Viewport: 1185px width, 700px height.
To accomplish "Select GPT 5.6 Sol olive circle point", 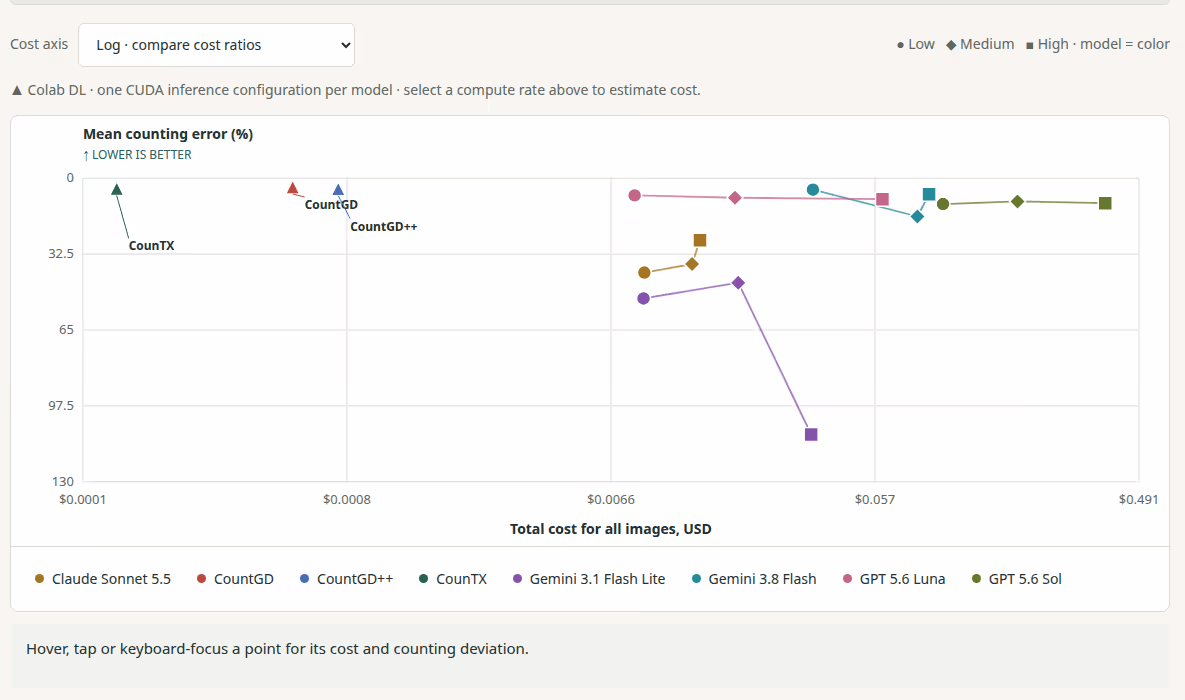I will click(942, 204).
